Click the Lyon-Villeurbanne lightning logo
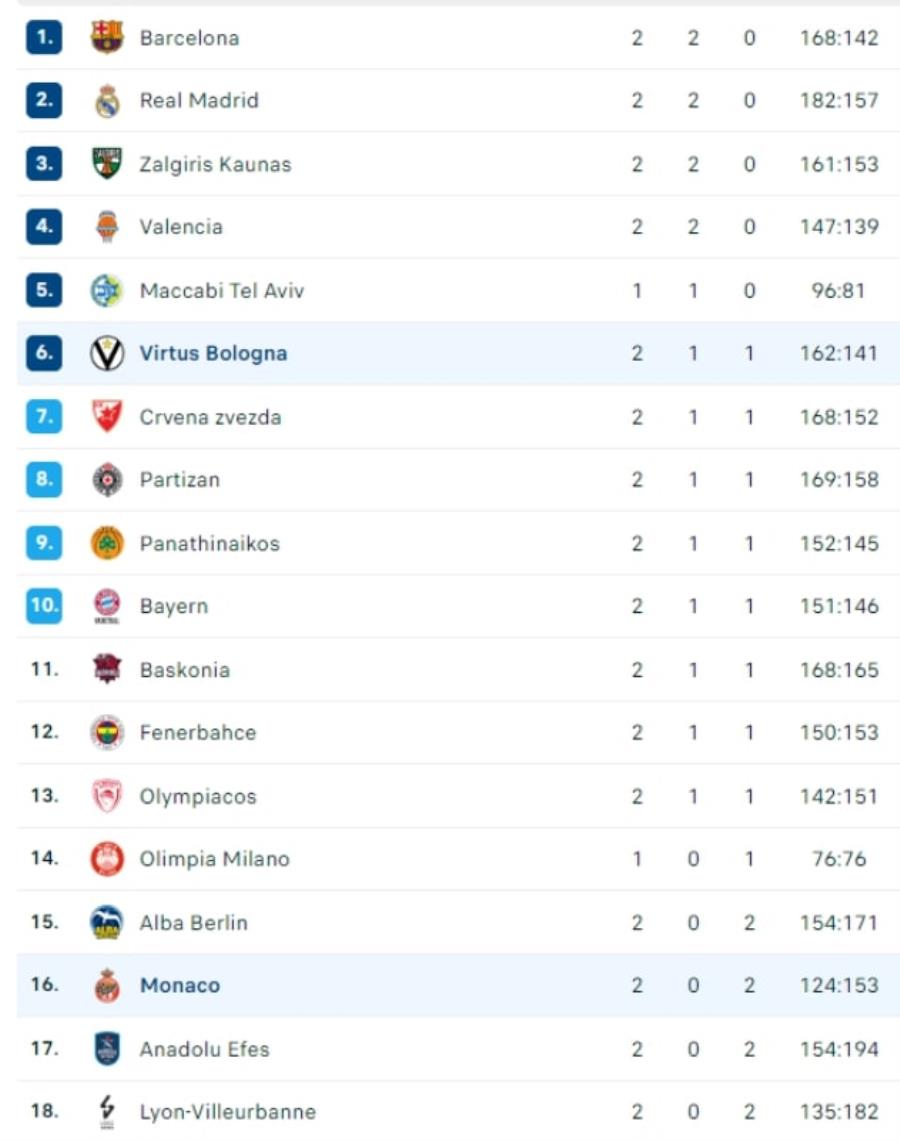 (107, 1111)
